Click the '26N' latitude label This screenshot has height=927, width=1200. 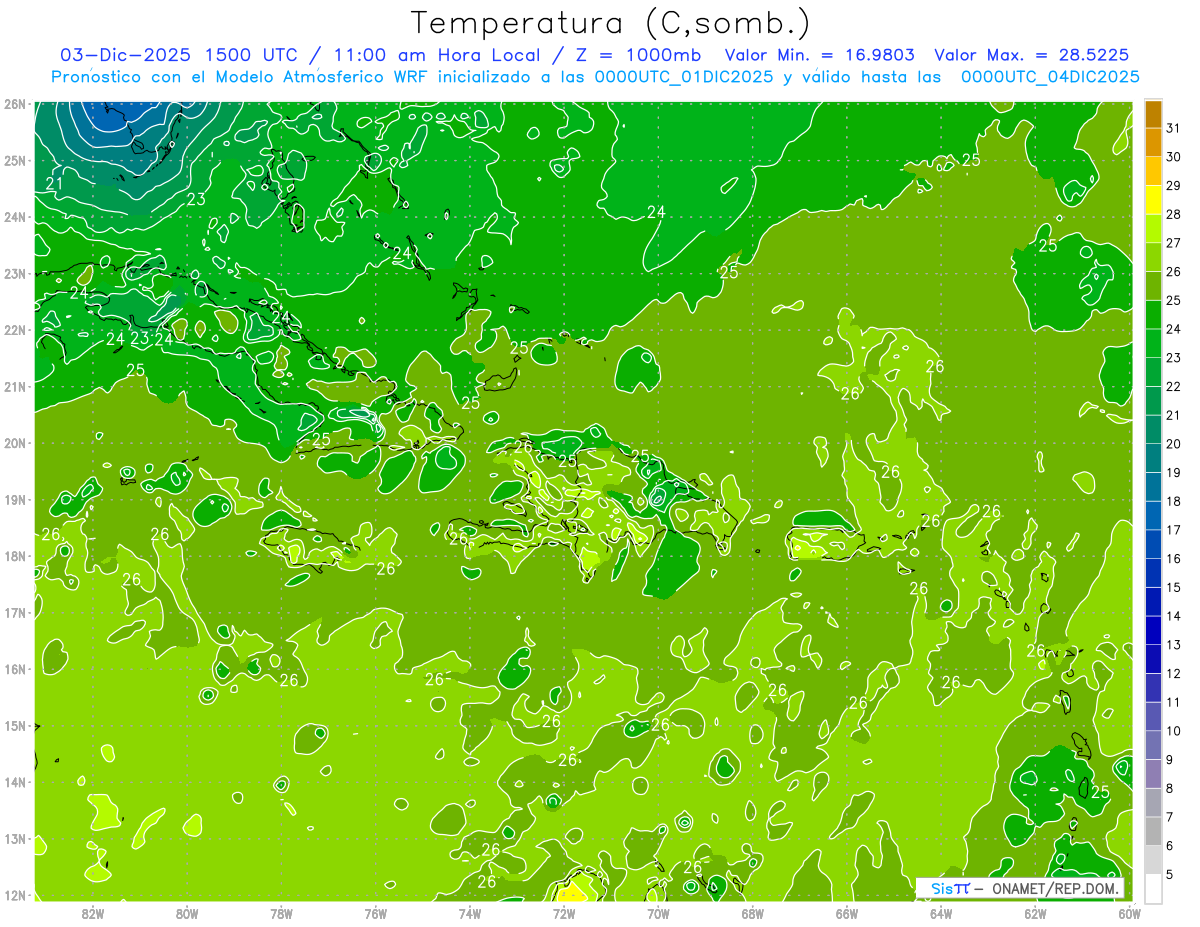(x=15, y=103)
